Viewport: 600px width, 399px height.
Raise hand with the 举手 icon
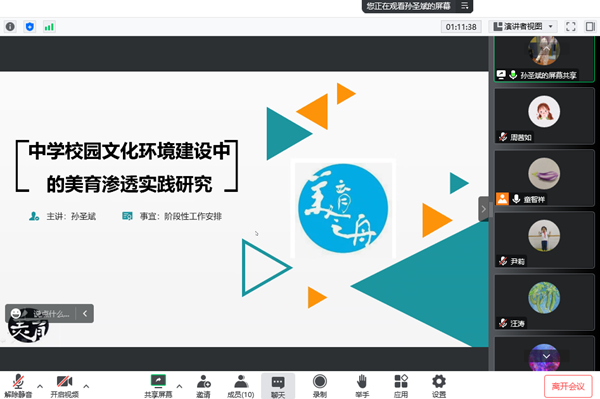(x=362, y=386)
